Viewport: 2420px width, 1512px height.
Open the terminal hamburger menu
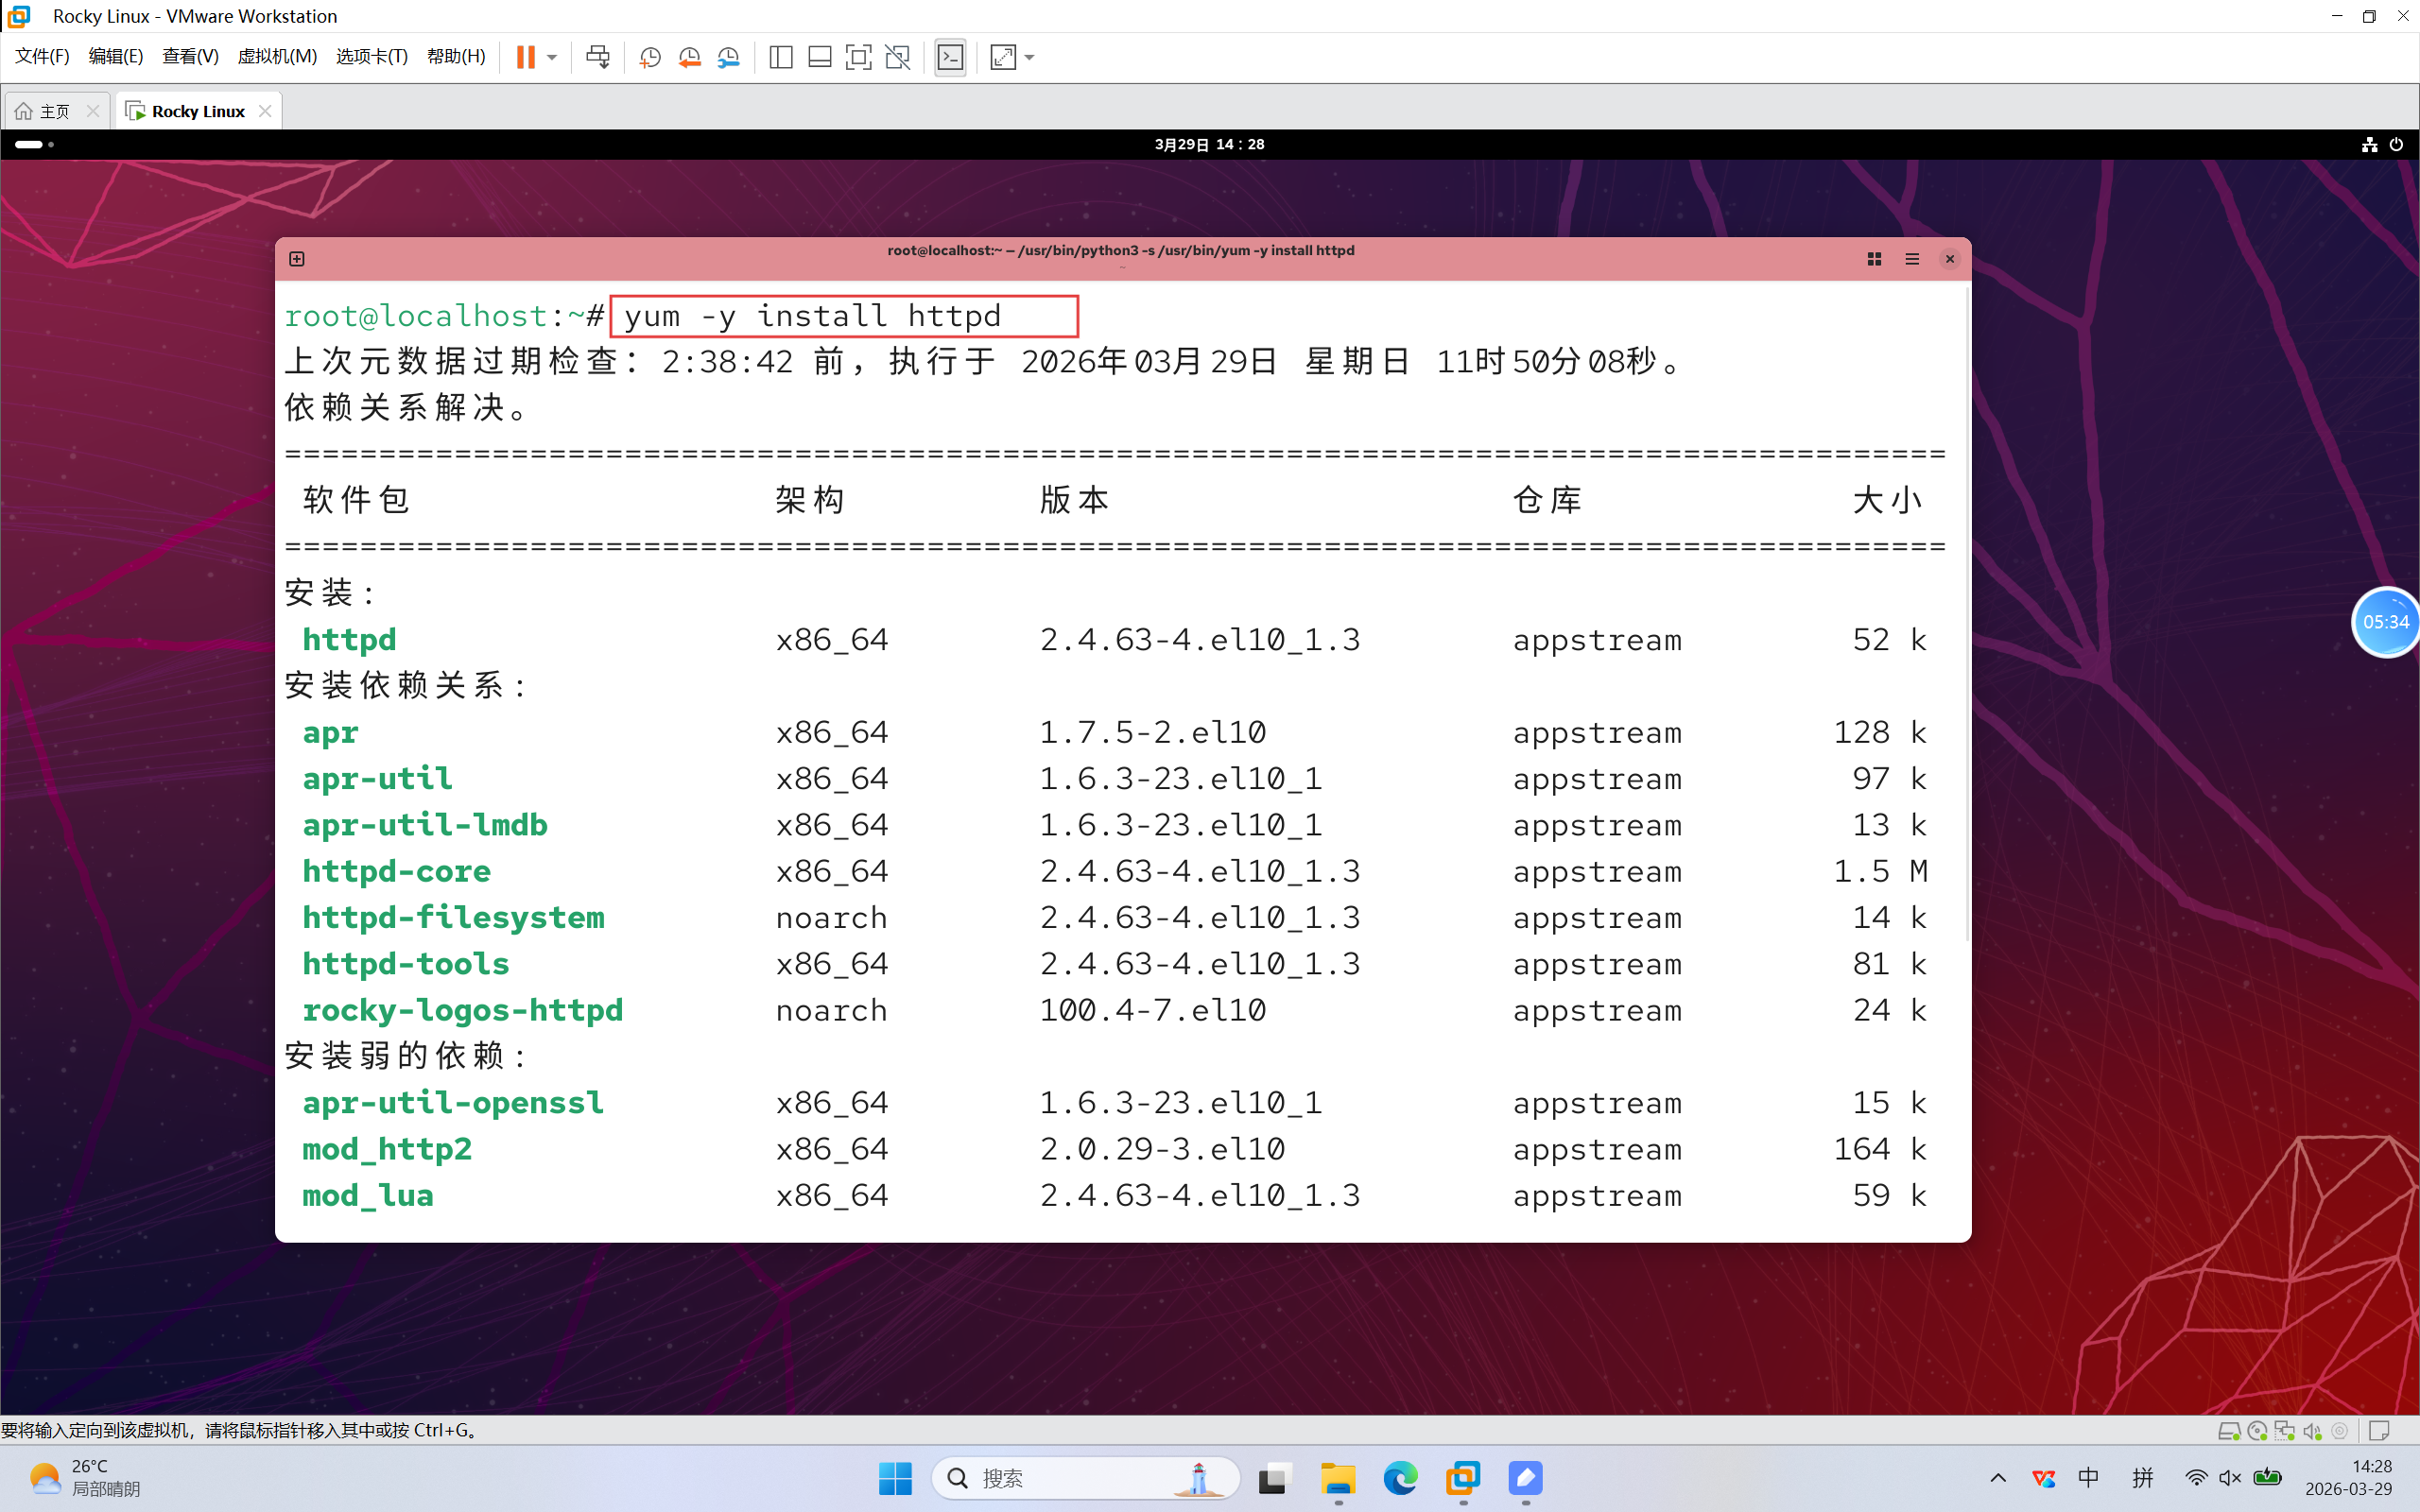click(x=1912, y=259)
